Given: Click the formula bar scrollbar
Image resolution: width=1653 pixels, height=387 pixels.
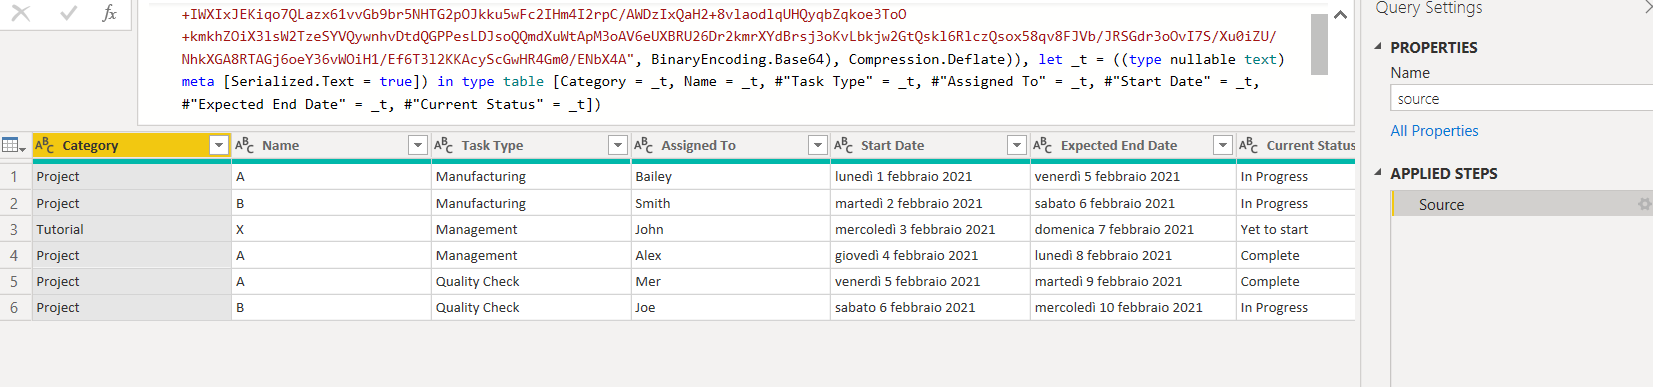Looking at the screenshot, I should click(x=1319, y=44).
